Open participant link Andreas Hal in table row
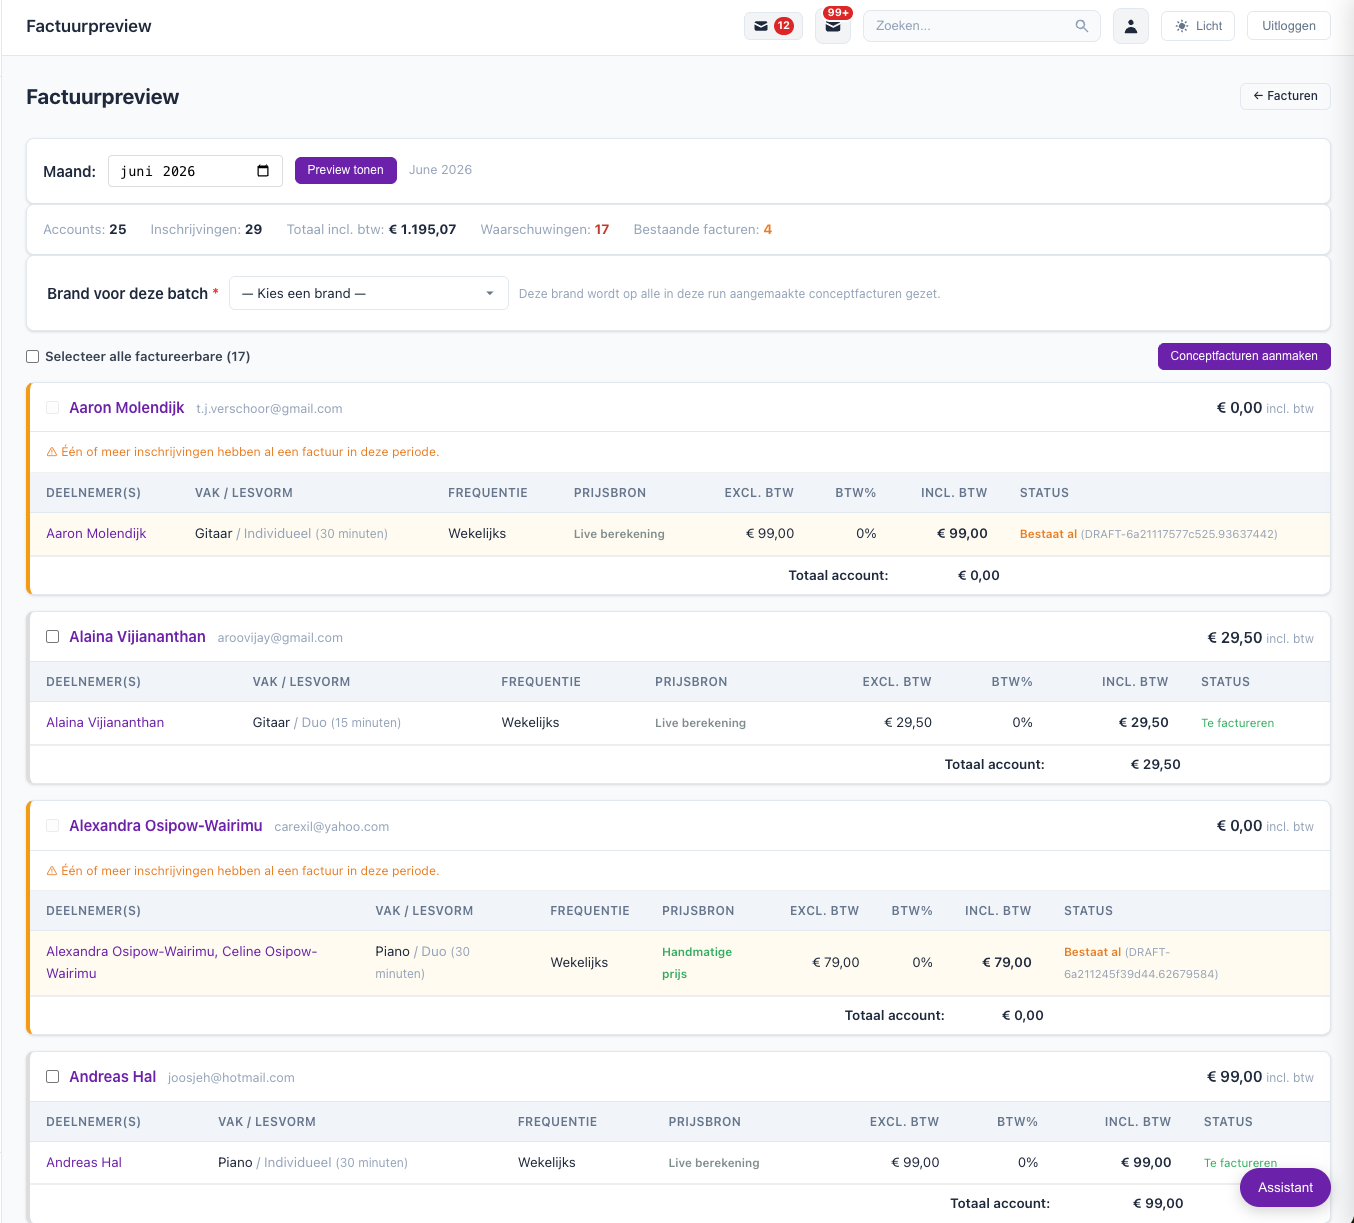This screenshot has height=1223, width=1354. (x=84, y=1163)
